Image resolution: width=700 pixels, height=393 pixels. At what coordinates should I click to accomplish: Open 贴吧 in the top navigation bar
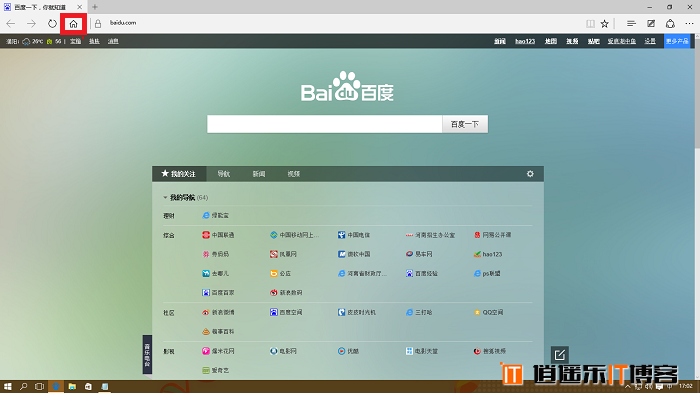coord(593,41)
